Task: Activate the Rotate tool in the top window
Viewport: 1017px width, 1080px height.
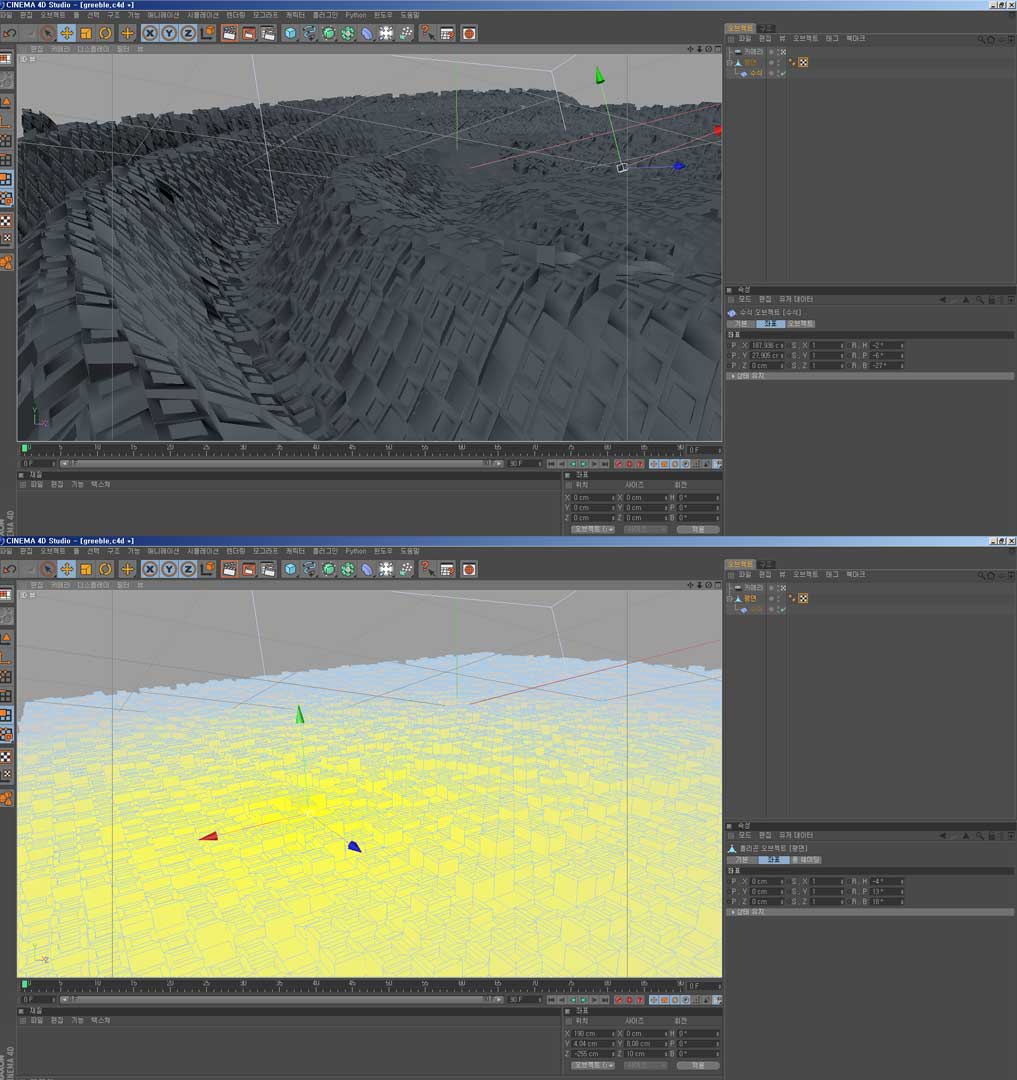Action: coord(105,33)
